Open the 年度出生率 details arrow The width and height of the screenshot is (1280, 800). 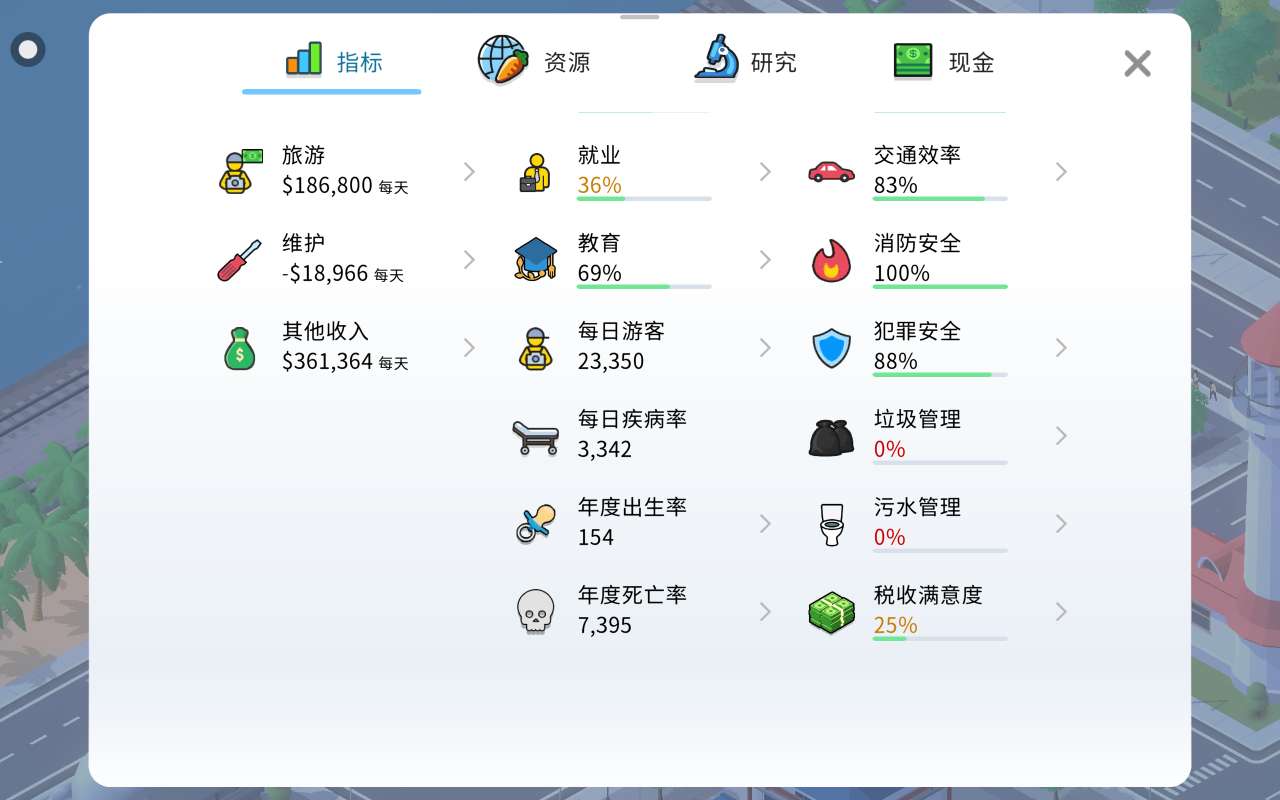coord(765,524)
